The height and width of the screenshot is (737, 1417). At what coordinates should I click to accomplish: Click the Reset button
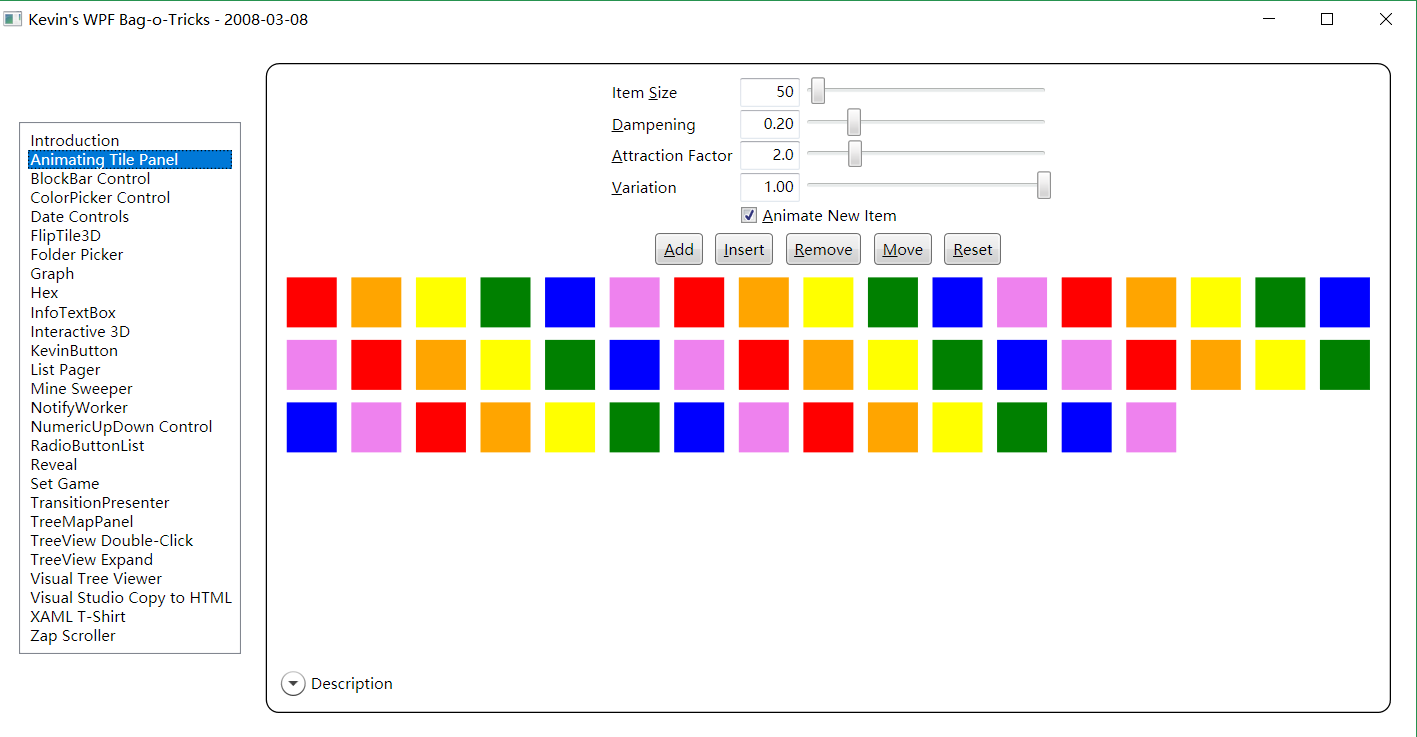click(972, 250)
